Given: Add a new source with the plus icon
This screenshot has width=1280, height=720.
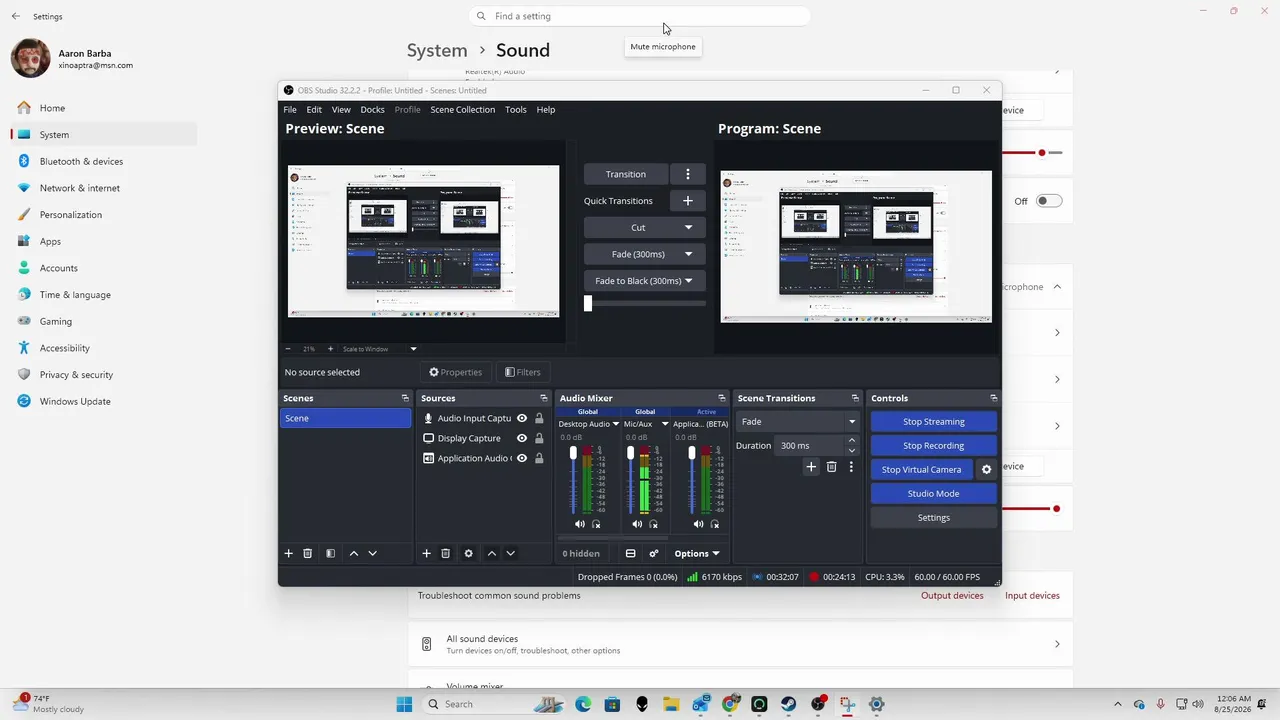Looking at the screenshot, I should [x=426, y=553].
